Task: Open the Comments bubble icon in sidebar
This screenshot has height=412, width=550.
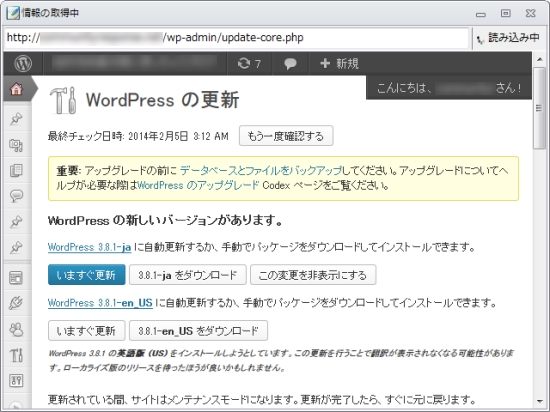Action: [16, 196]
